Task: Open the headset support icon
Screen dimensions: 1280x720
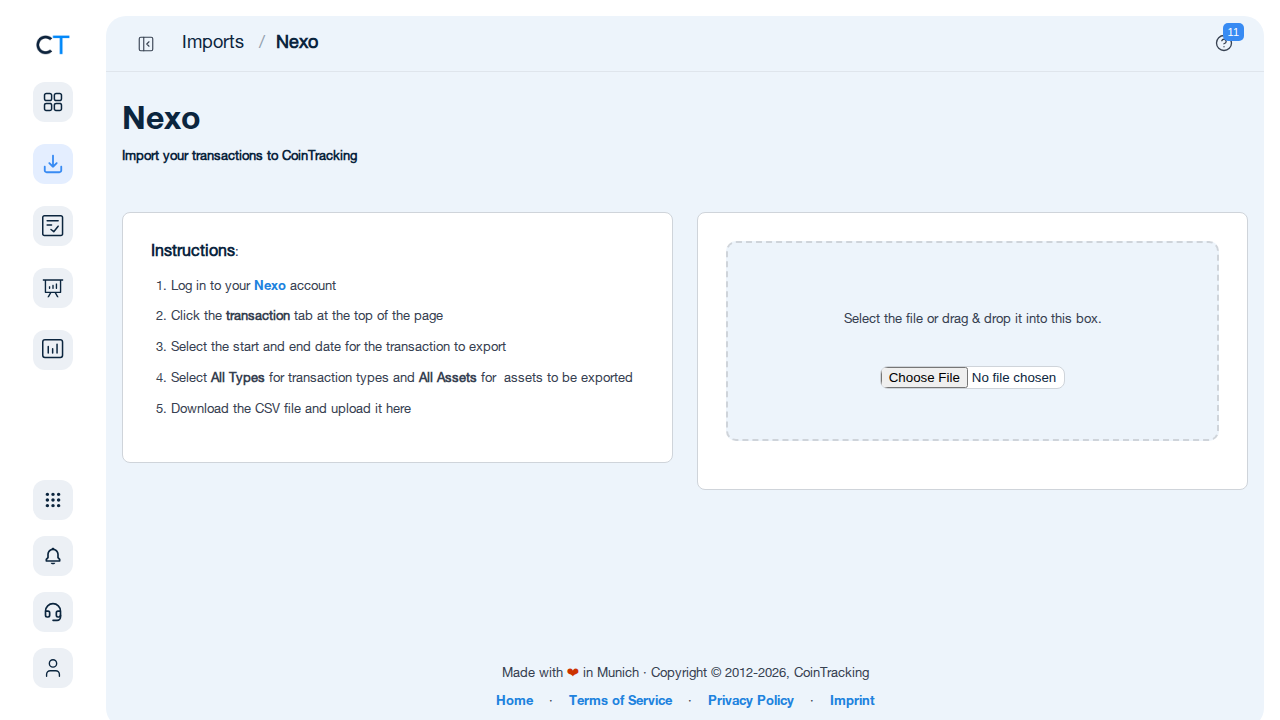Action: click(x=53, y=612)
